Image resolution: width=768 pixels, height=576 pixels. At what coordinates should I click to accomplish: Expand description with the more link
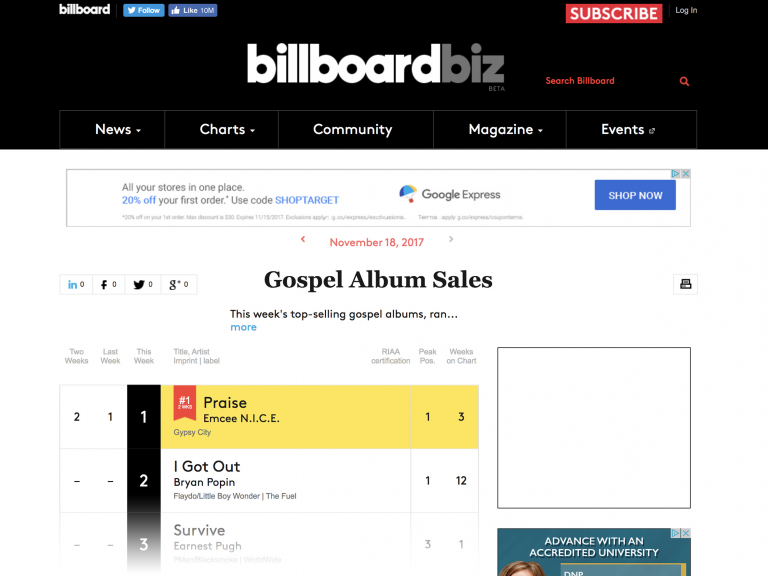(243, 327)
